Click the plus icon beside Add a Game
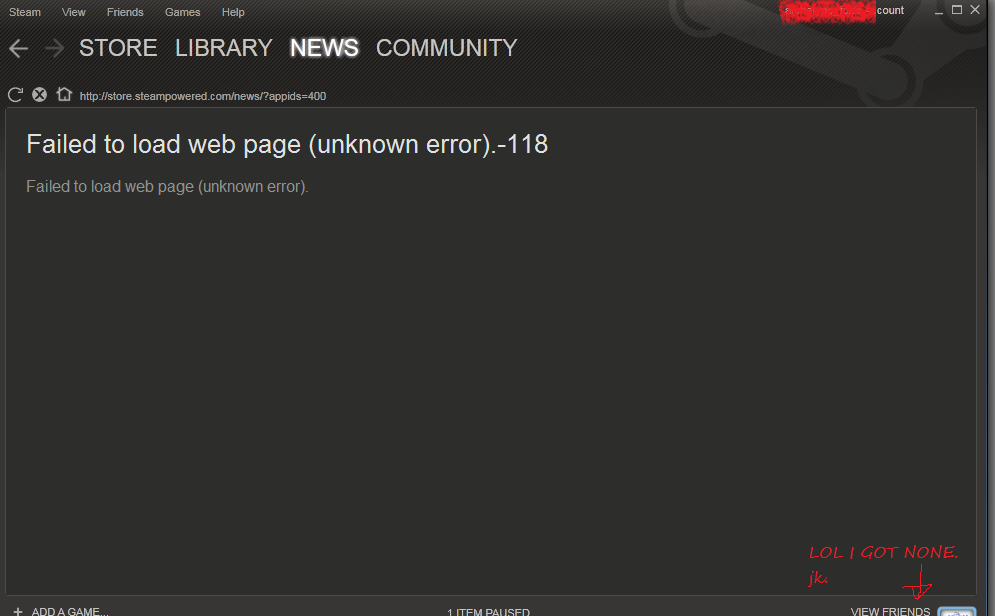This screenshot has width=995, height=616. coord(18,610)
